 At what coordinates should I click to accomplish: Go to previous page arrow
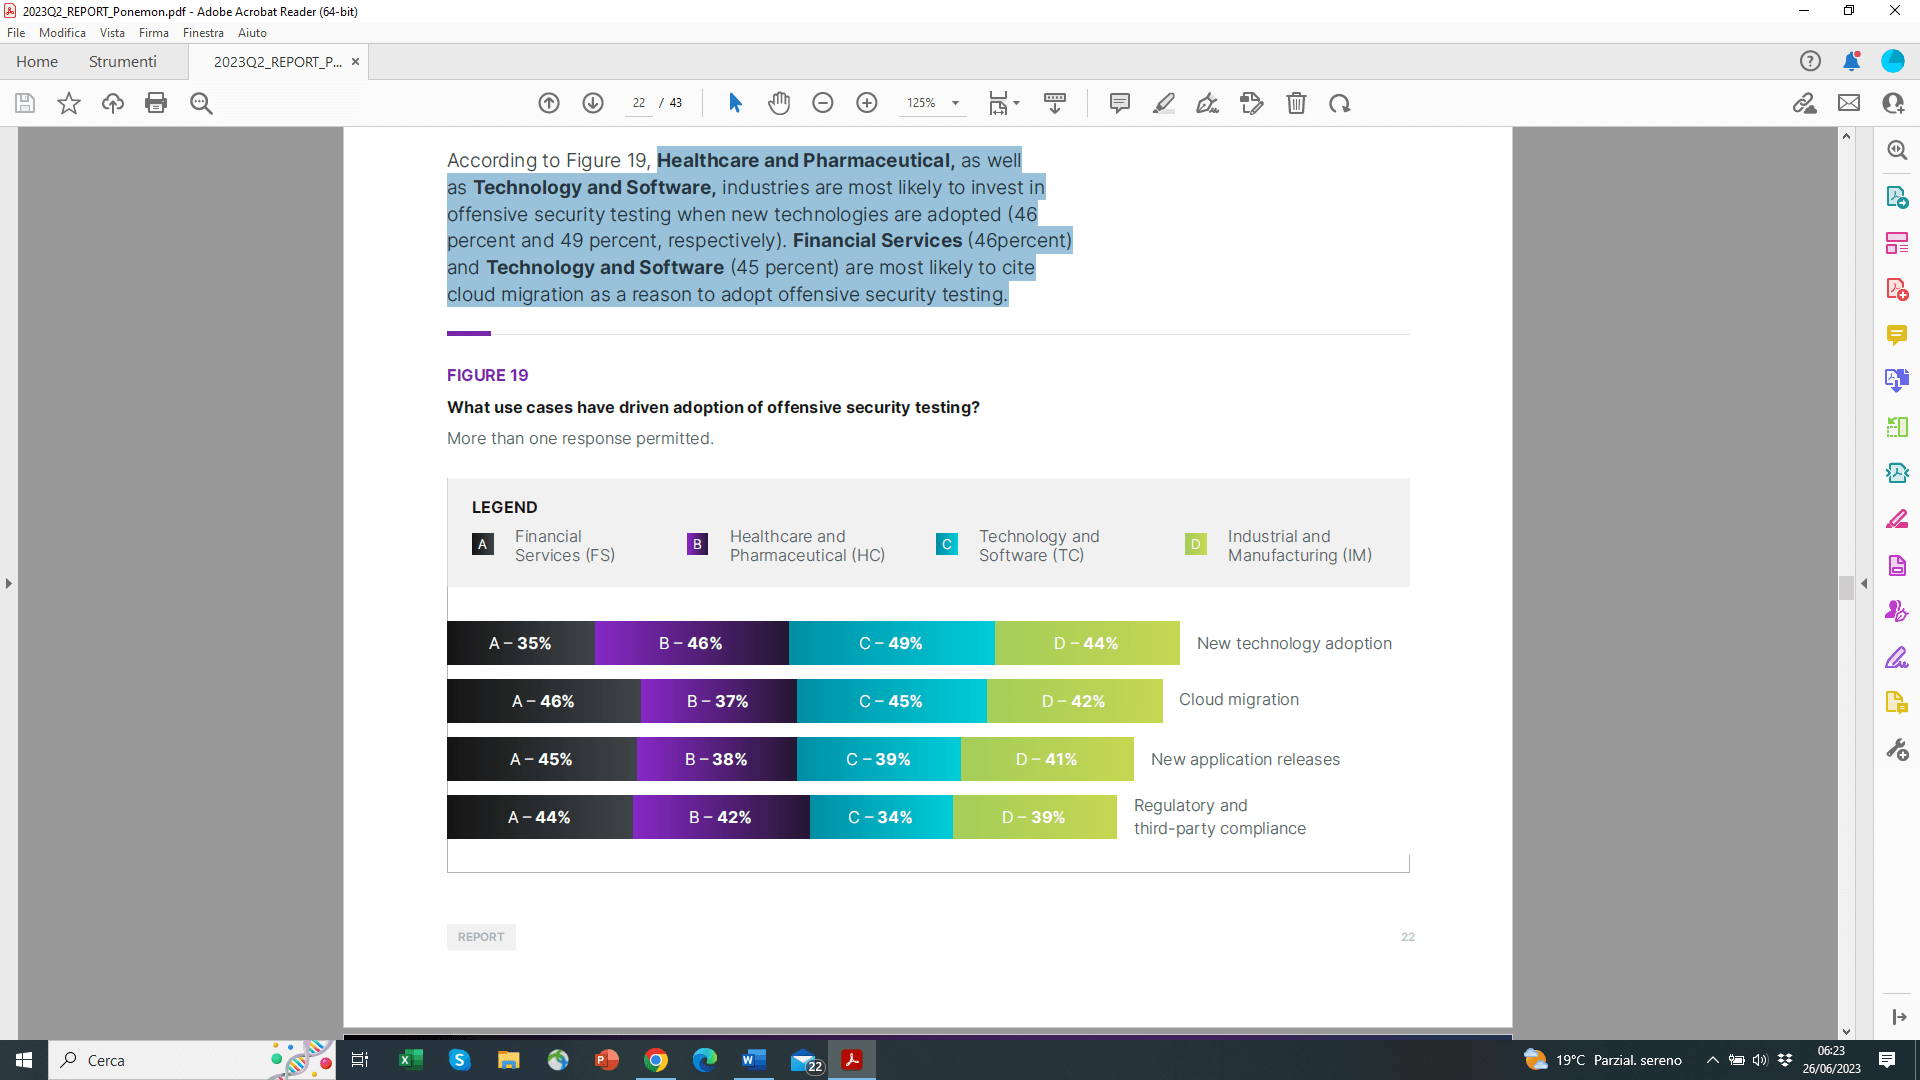[x=549, y=103]
